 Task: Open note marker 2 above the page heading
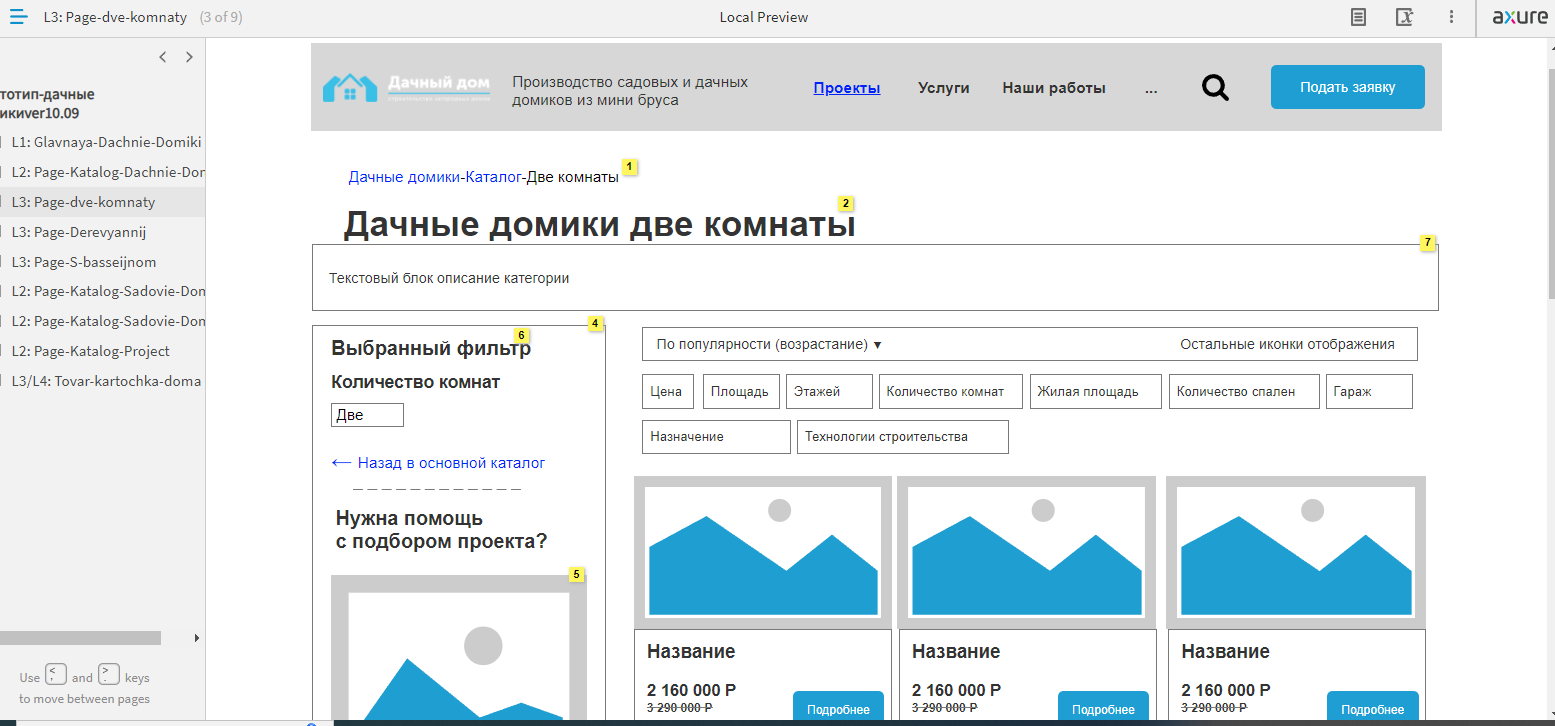coord(845,202)
